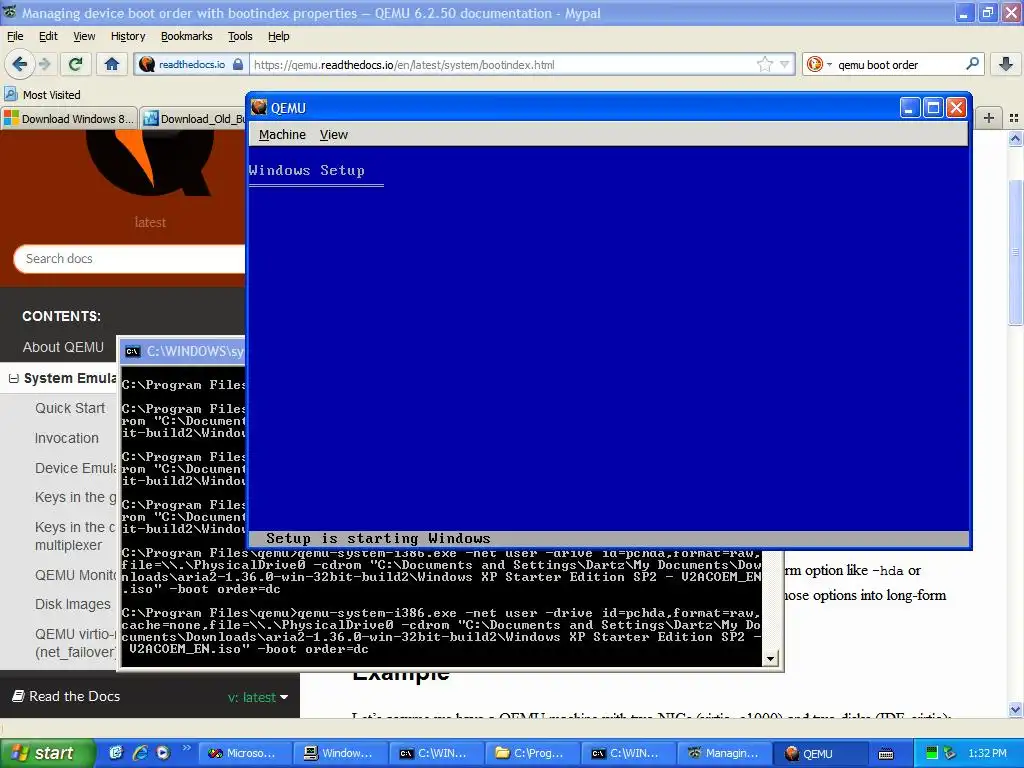This screenshot has height=768, width=1024.
Task: Open the QEMU Machine menu
Action: click(x=282, y=135)
